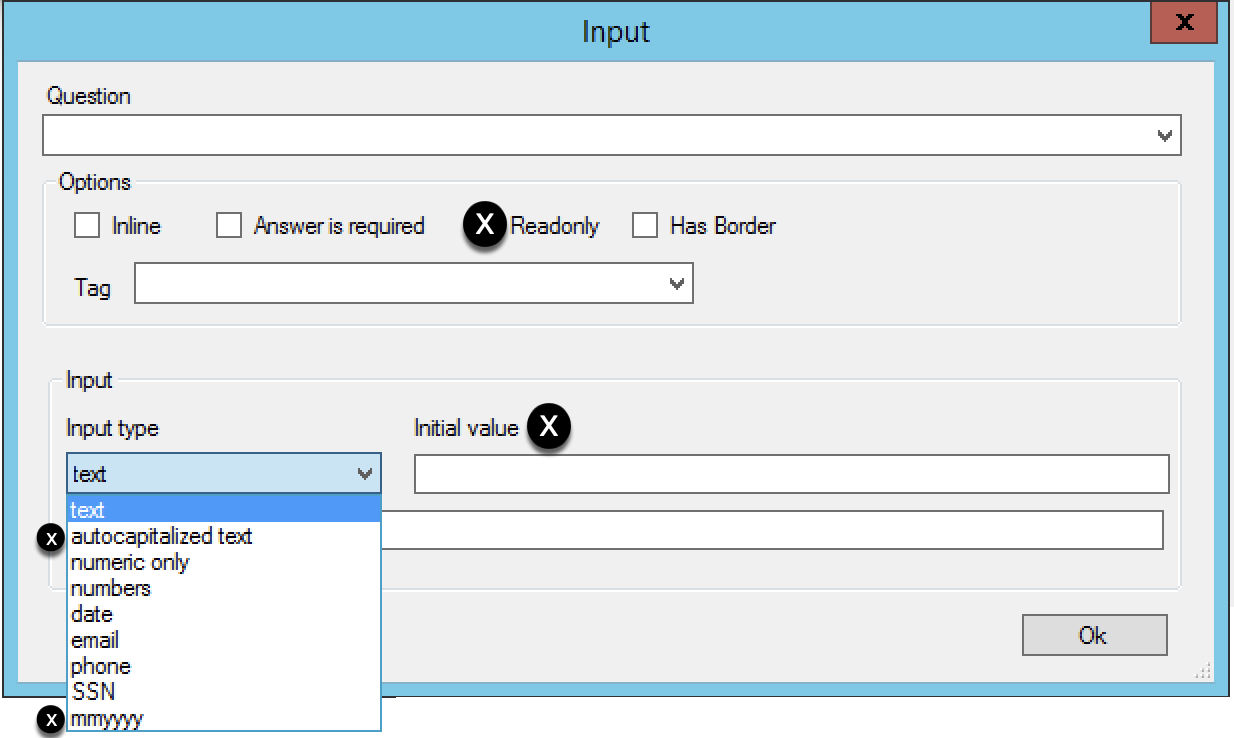Pick the numeric only option
This screenshot has width=1234, height=738.
pos(224,562)
